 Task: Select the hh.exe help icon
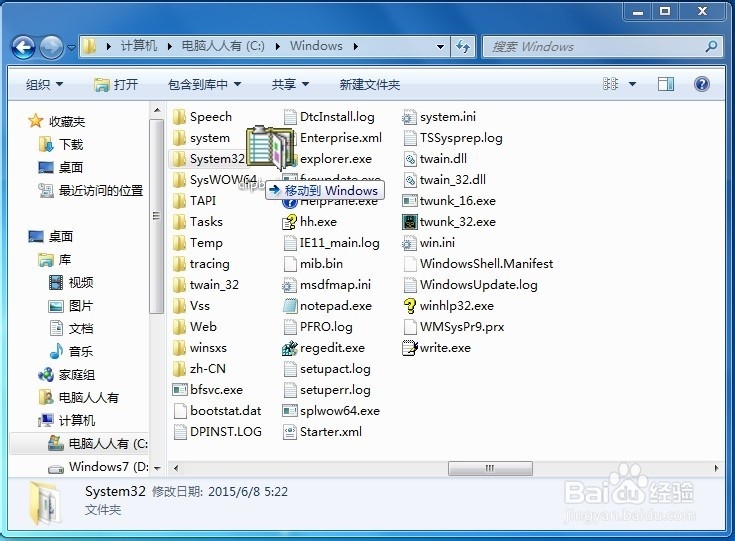pos(290,222)
